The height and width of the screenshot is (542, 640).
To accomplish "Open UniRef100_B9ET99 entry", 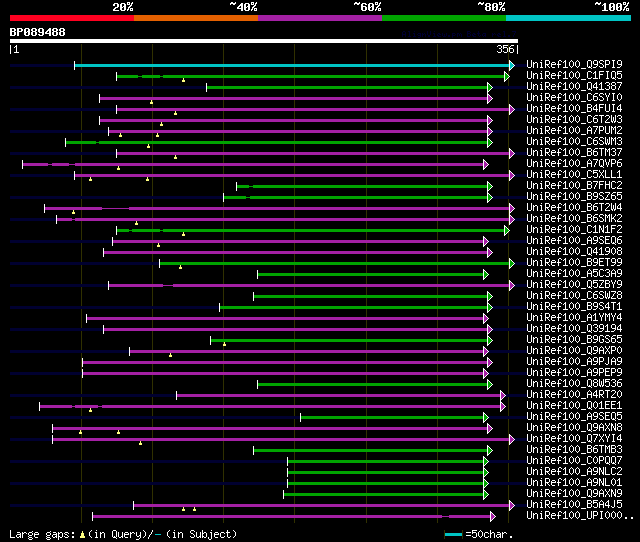I will click(574, 263).
